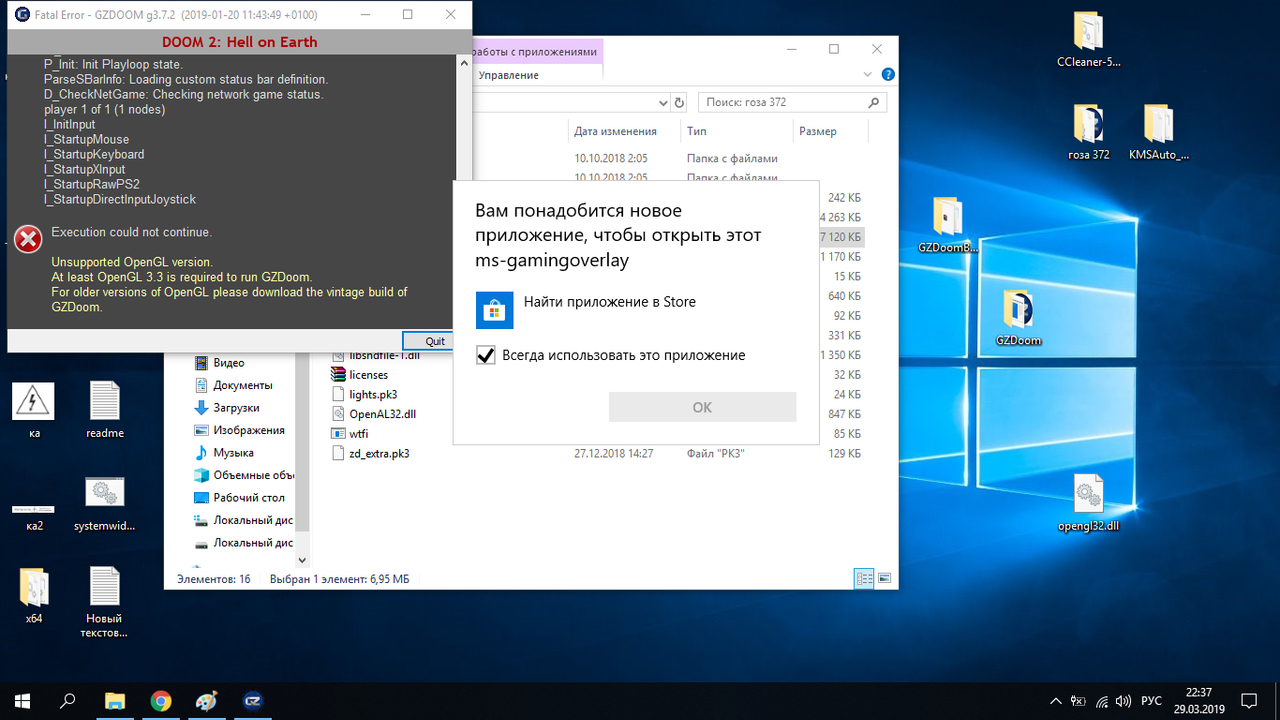Sort by 'Размер' column header
This screenshot has width=1280, height=720.
pos(817,131)
